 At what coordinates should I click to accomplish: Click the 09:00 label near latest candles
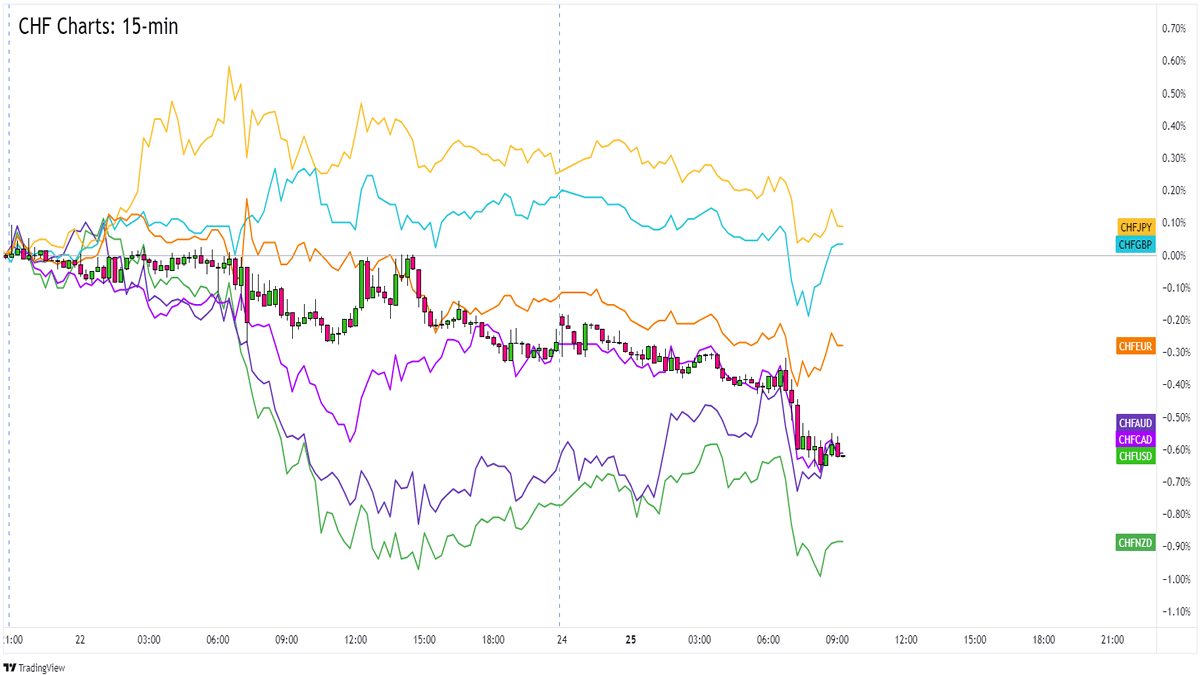click(837, 639)
